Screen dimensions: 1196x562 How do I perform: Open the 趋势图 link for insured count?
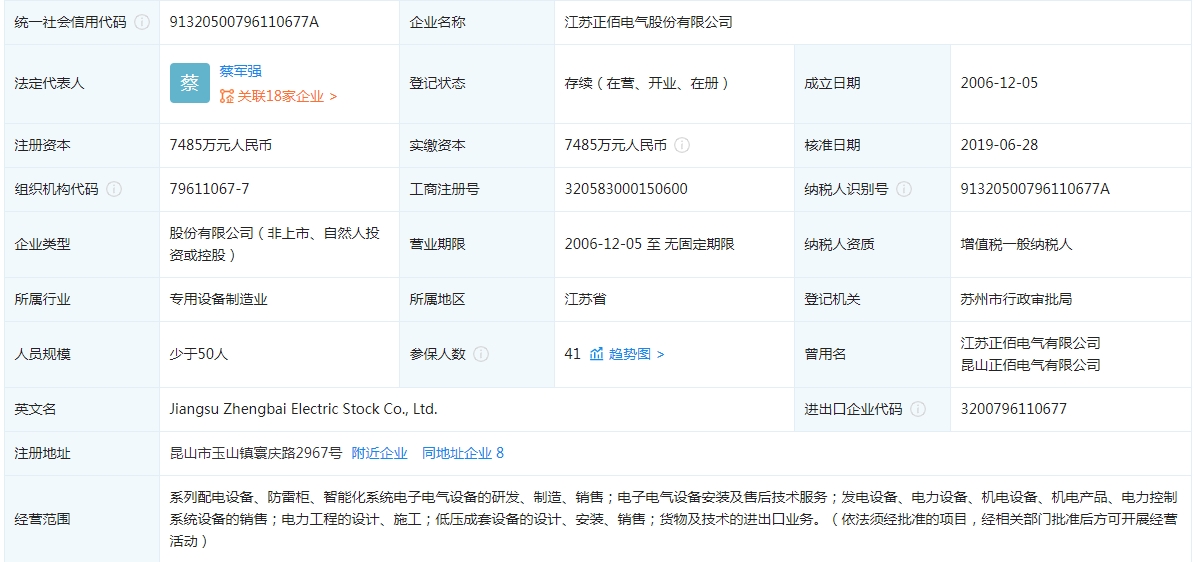tap(630, 354)
